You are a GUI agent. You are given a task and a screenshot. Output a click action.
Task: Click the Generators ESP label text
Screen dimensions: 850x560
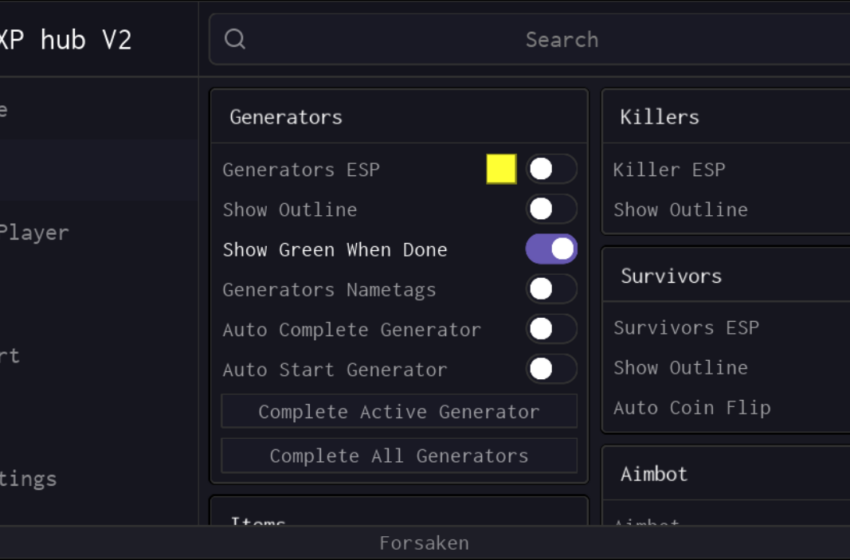tap(301, 170)
